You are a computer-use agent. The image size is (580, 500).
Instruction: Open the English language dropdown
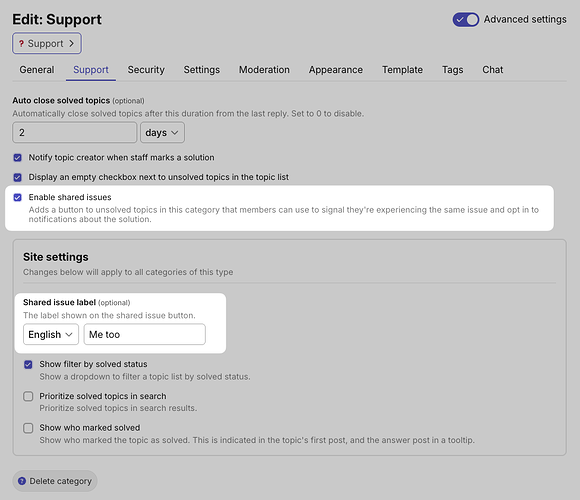(51, 334)
